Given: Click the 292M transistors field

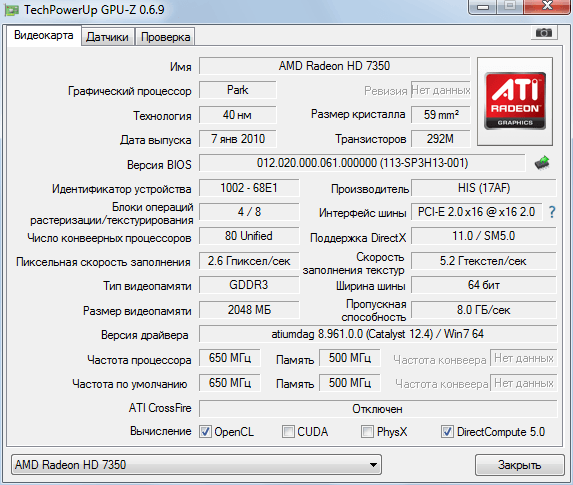Looking at the screenshot, I should [x=441, y=139].
